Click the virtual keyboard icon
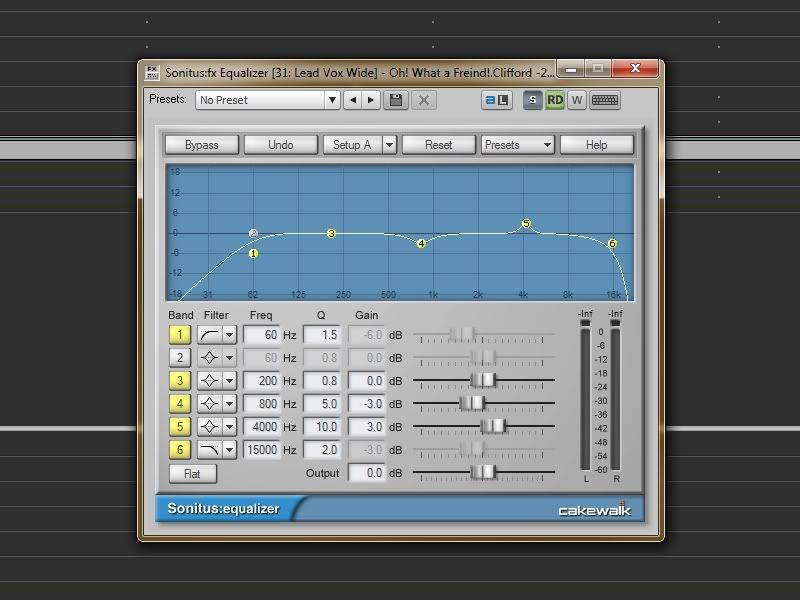Viewport: 800px width, 600px height. pos(604,100)
